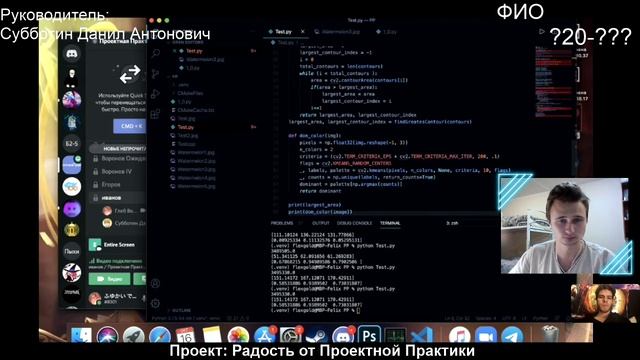Image resolution: width=640 pixels, height=360 pixels.
Task: Open Source Control in VS Code activity bar
Action: click(x=156, y=74)
